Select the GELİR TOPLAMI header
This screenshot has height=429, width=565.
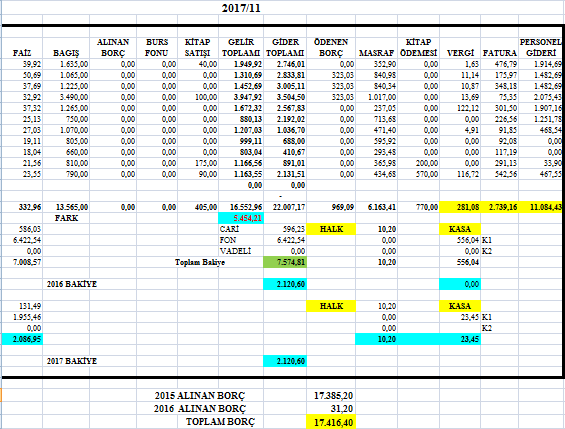click(x=241, y=48)
